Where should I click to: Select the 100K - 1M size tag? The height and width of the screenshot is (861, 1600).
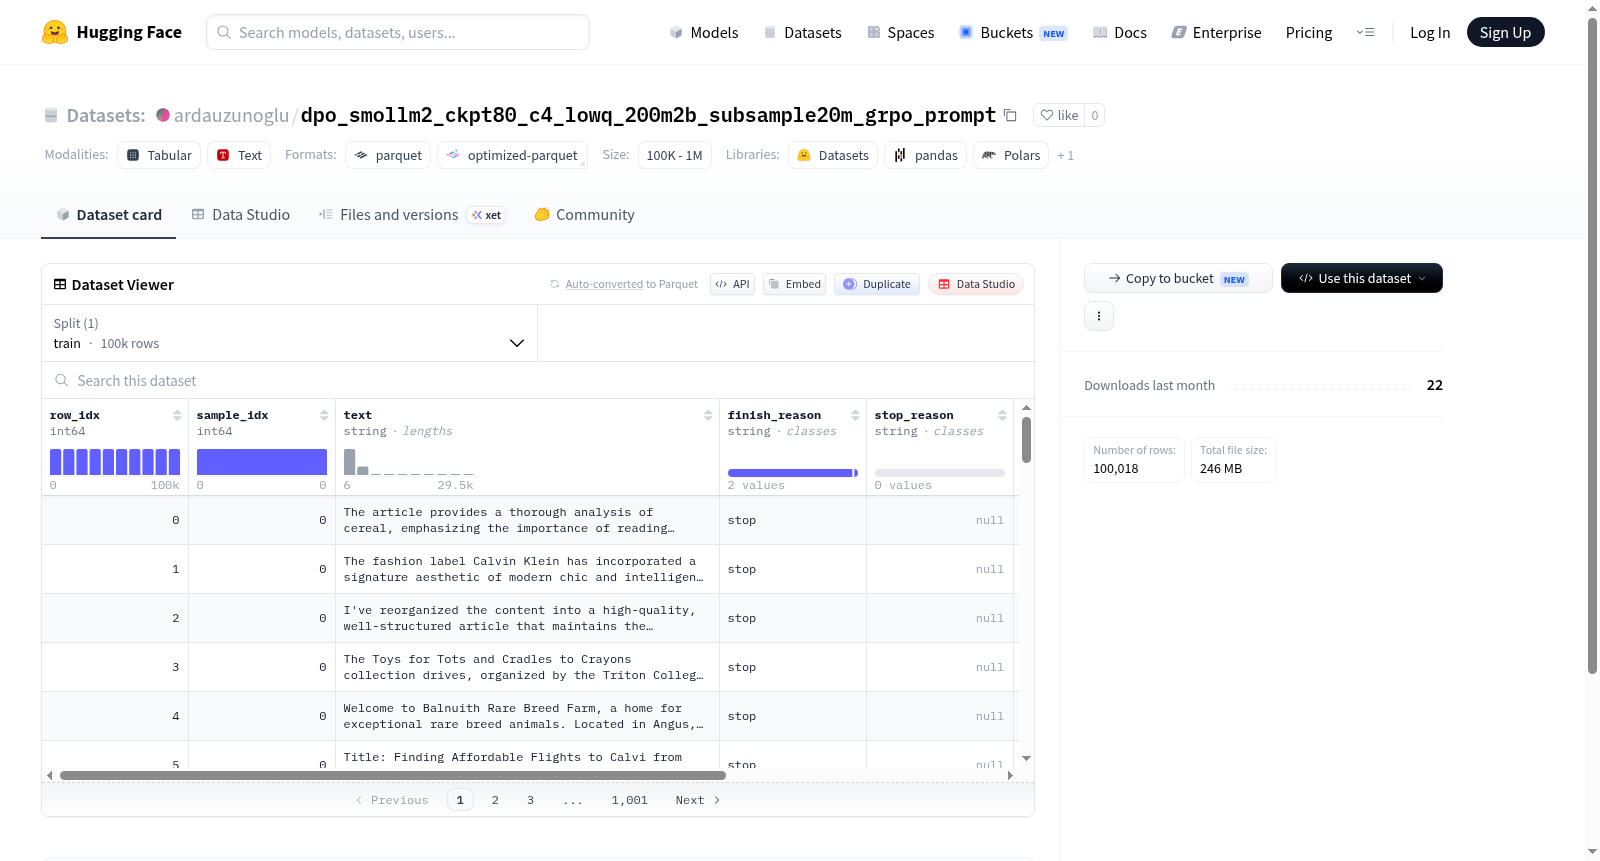coord(674,155)
